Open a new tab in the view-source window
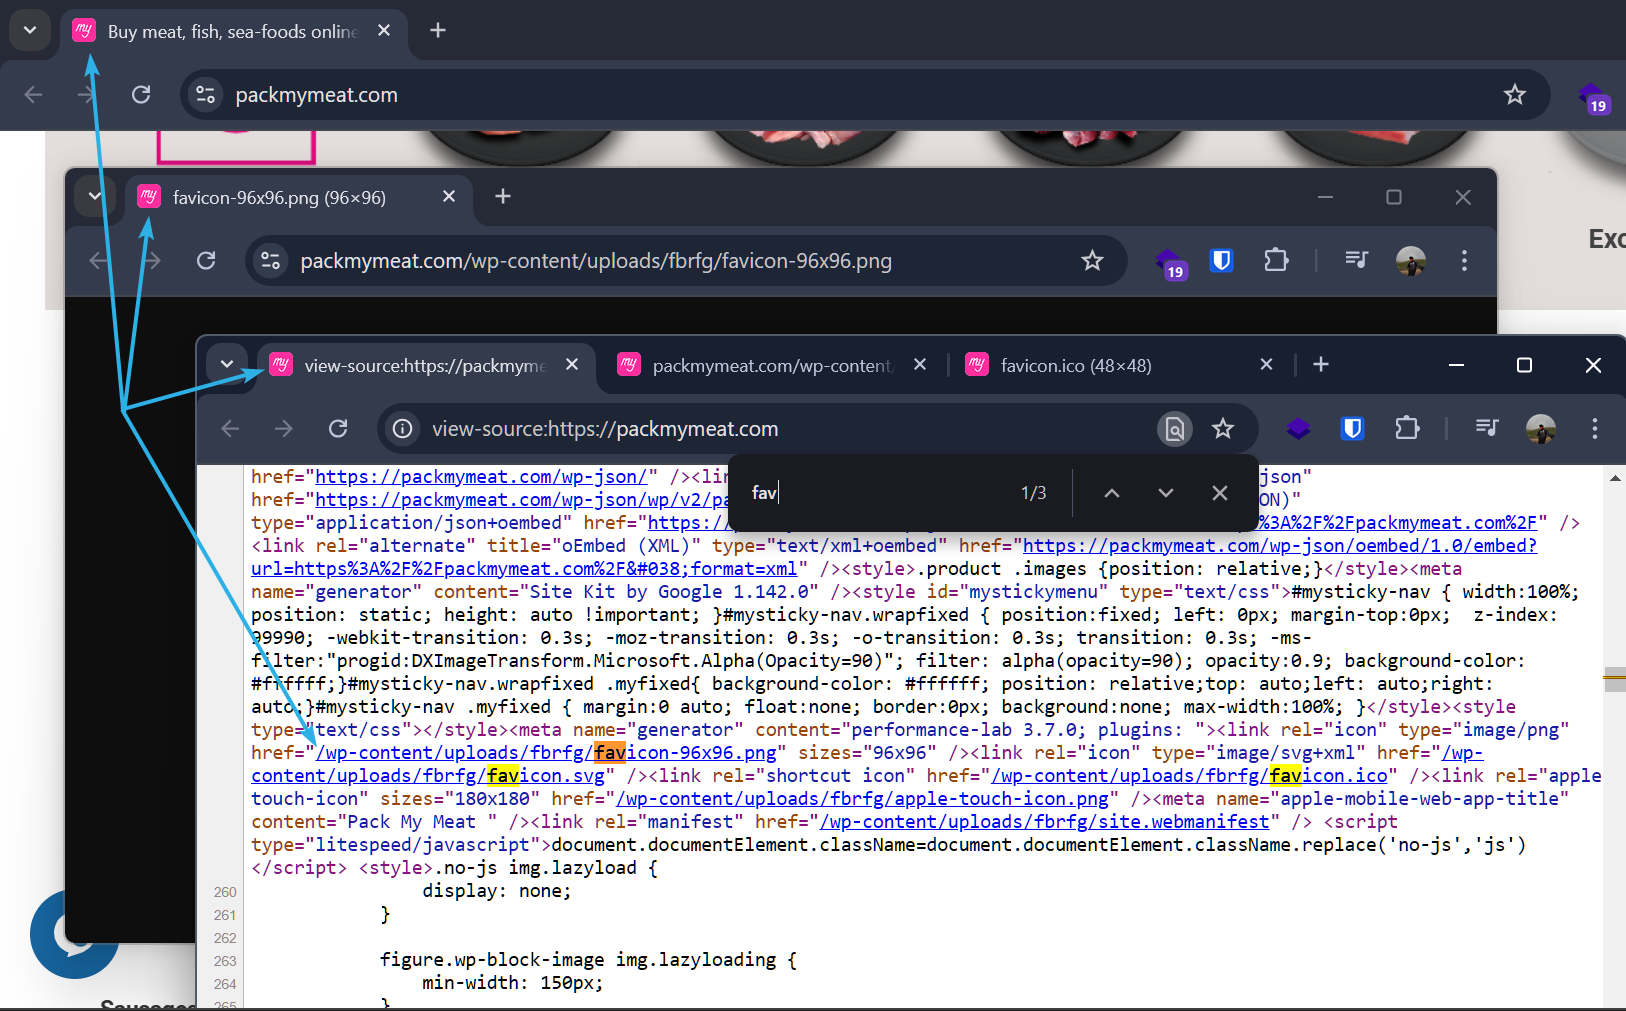This screenshot has width=1626, height=1011. [x=1321, y=364]
